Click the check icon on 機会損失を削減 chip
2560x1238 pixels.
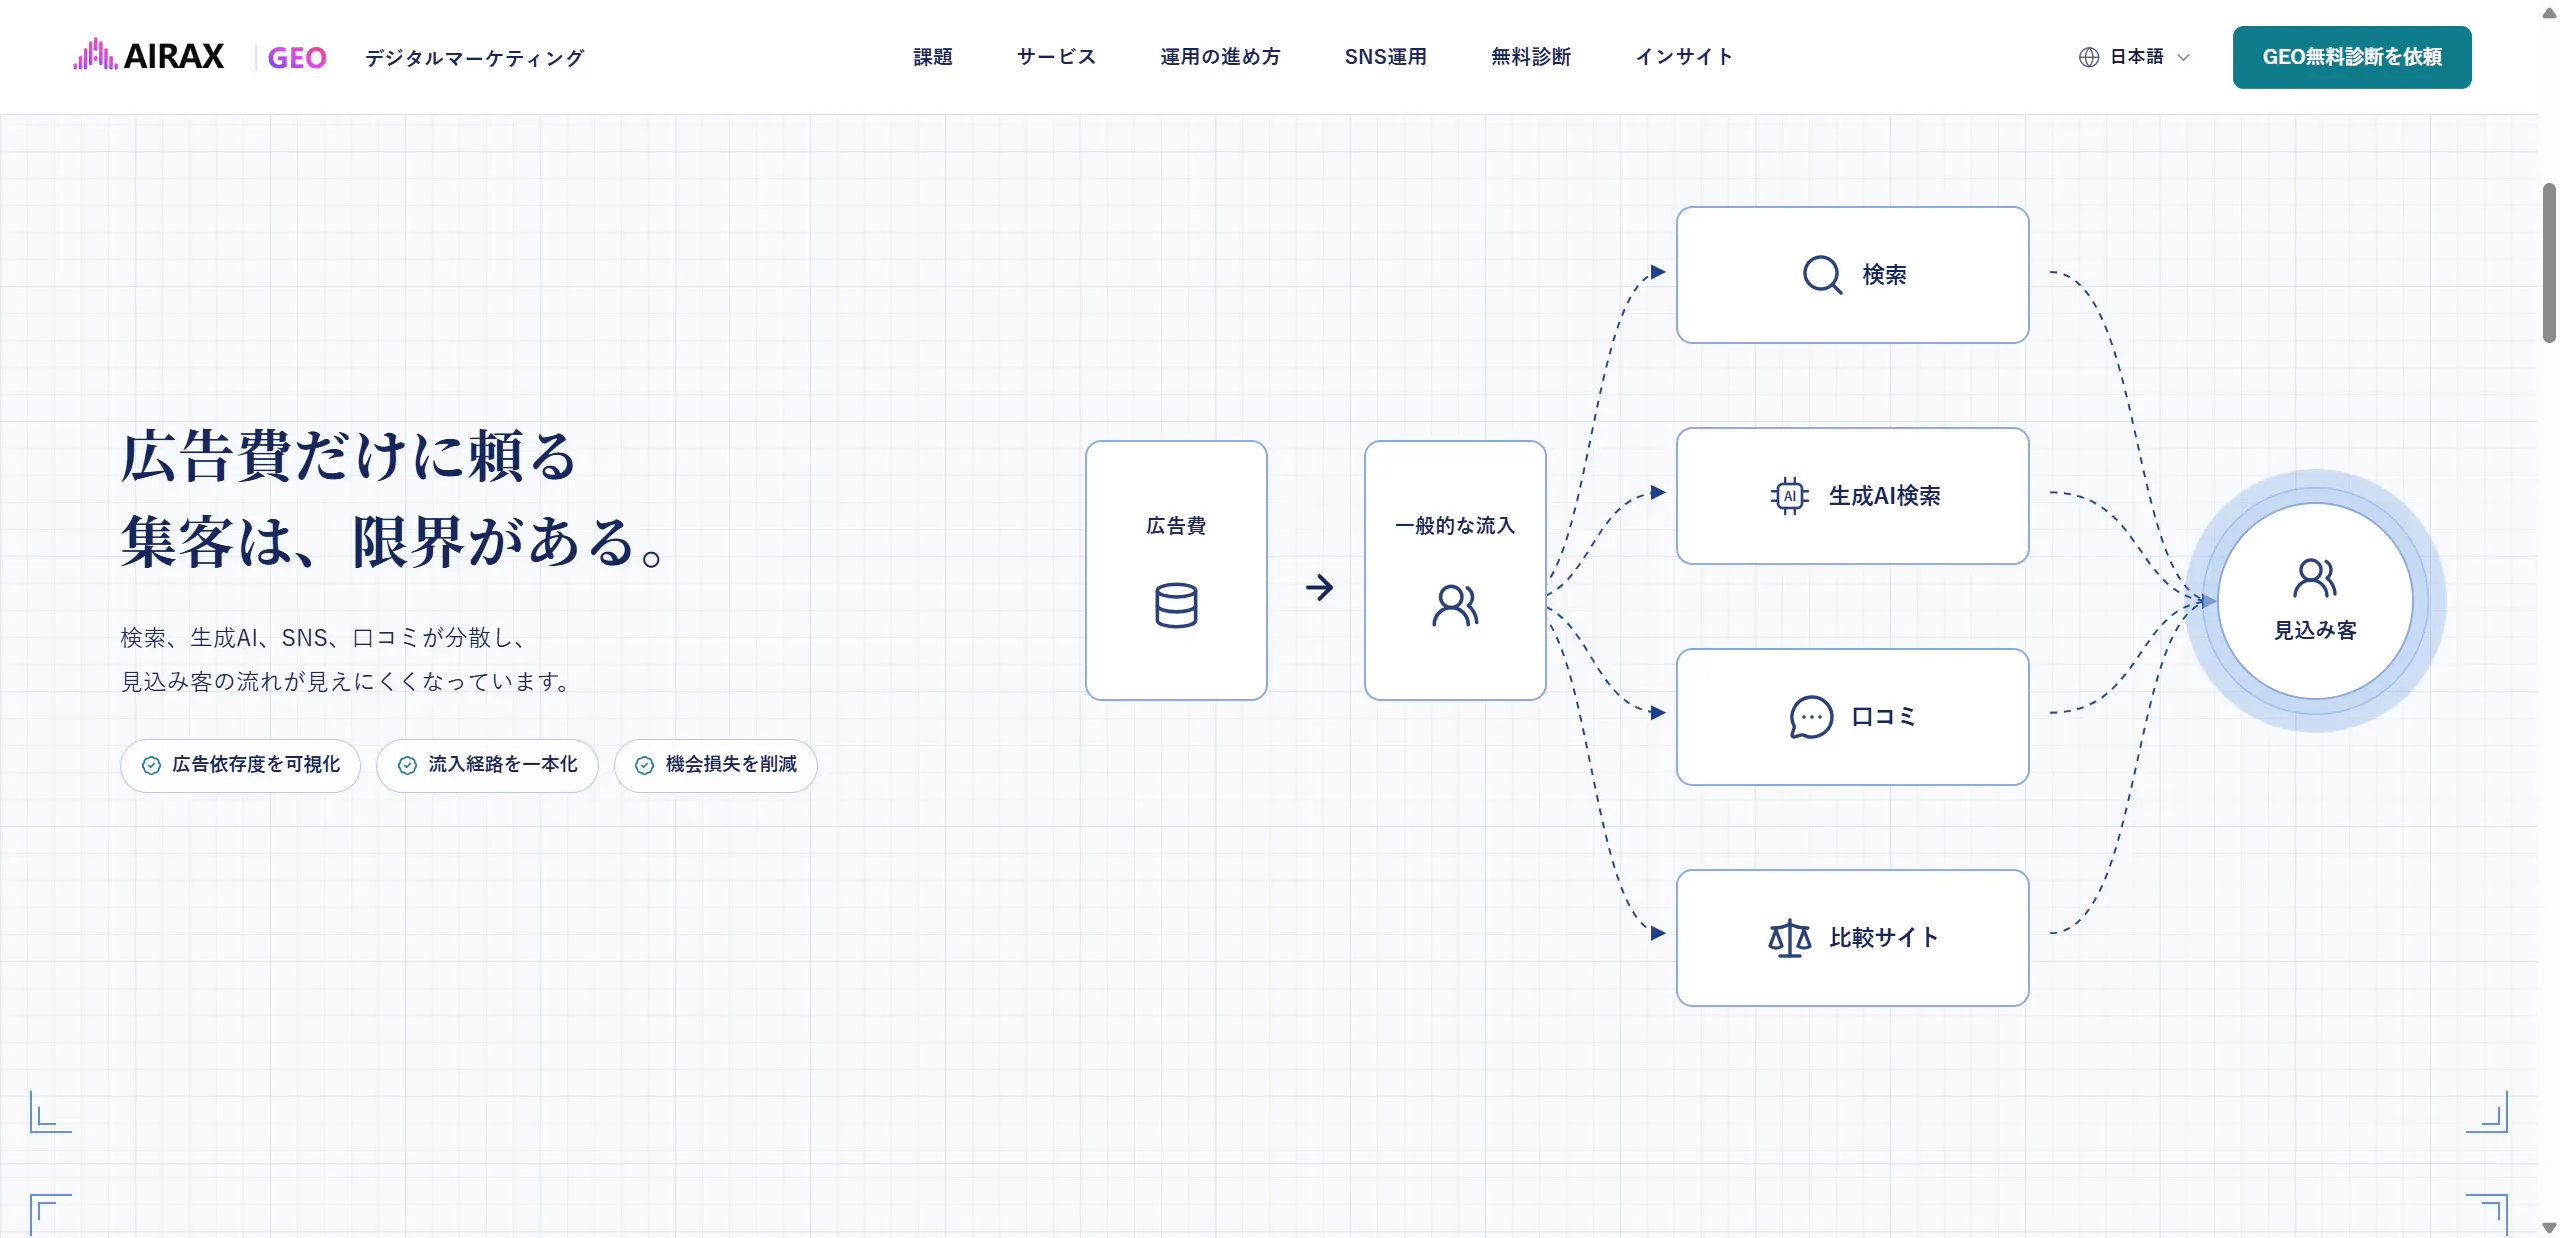tap(645, 765)
